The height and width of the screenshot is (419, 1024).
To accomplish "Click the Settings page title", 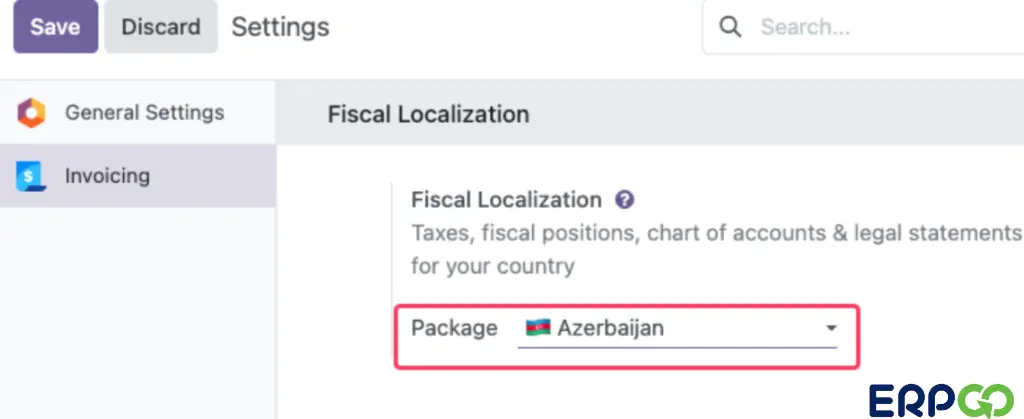I will 280,27.
